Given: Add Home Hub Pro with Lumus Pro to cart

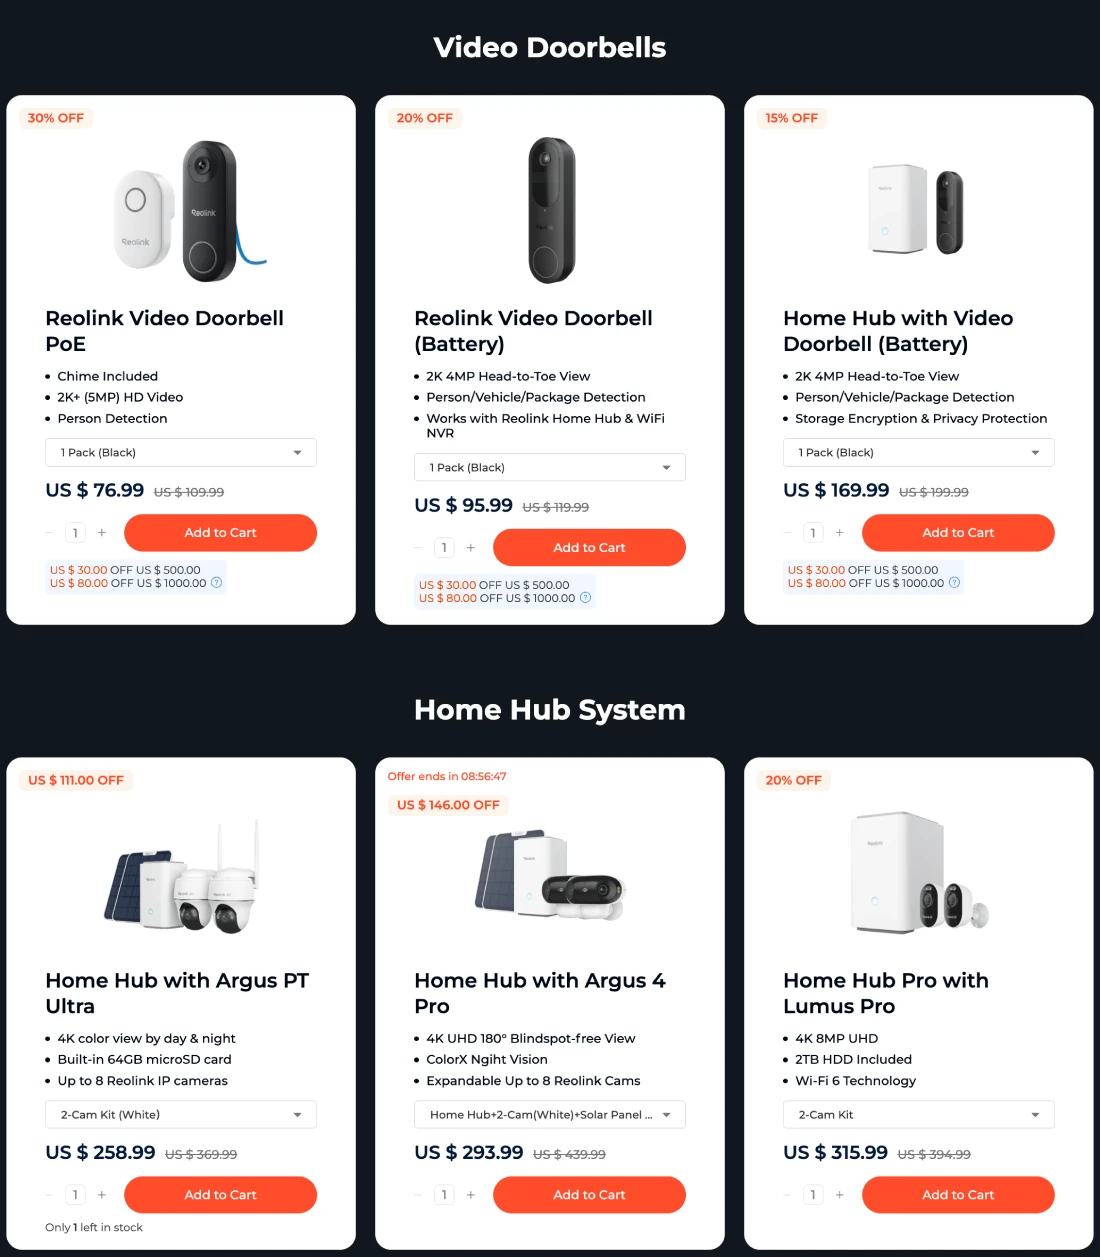Looking at the screenshot, I should [x=958, y=1195].
